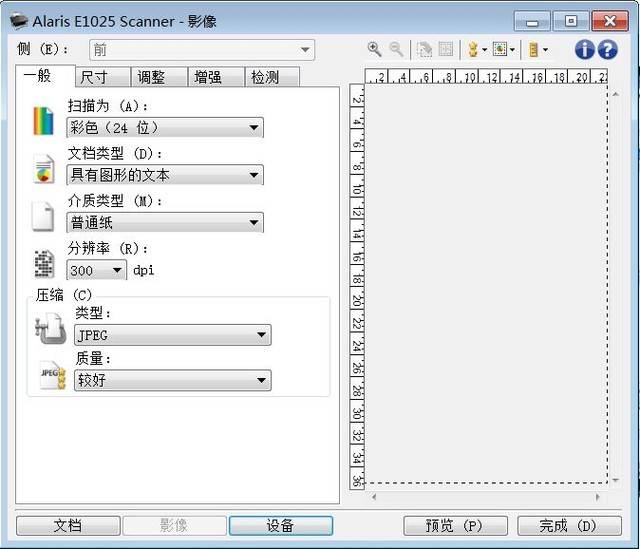Open the compression 类型 JPEG dropdown
Image resolution: width=640 pixels, height=549 pixels.
pos(173,335)
